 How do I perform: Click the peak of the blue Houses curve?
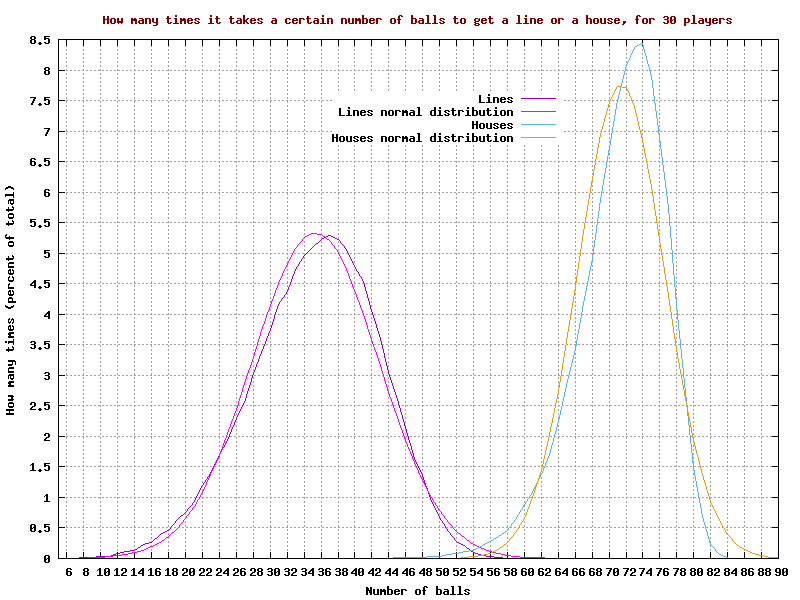[641, 43]
